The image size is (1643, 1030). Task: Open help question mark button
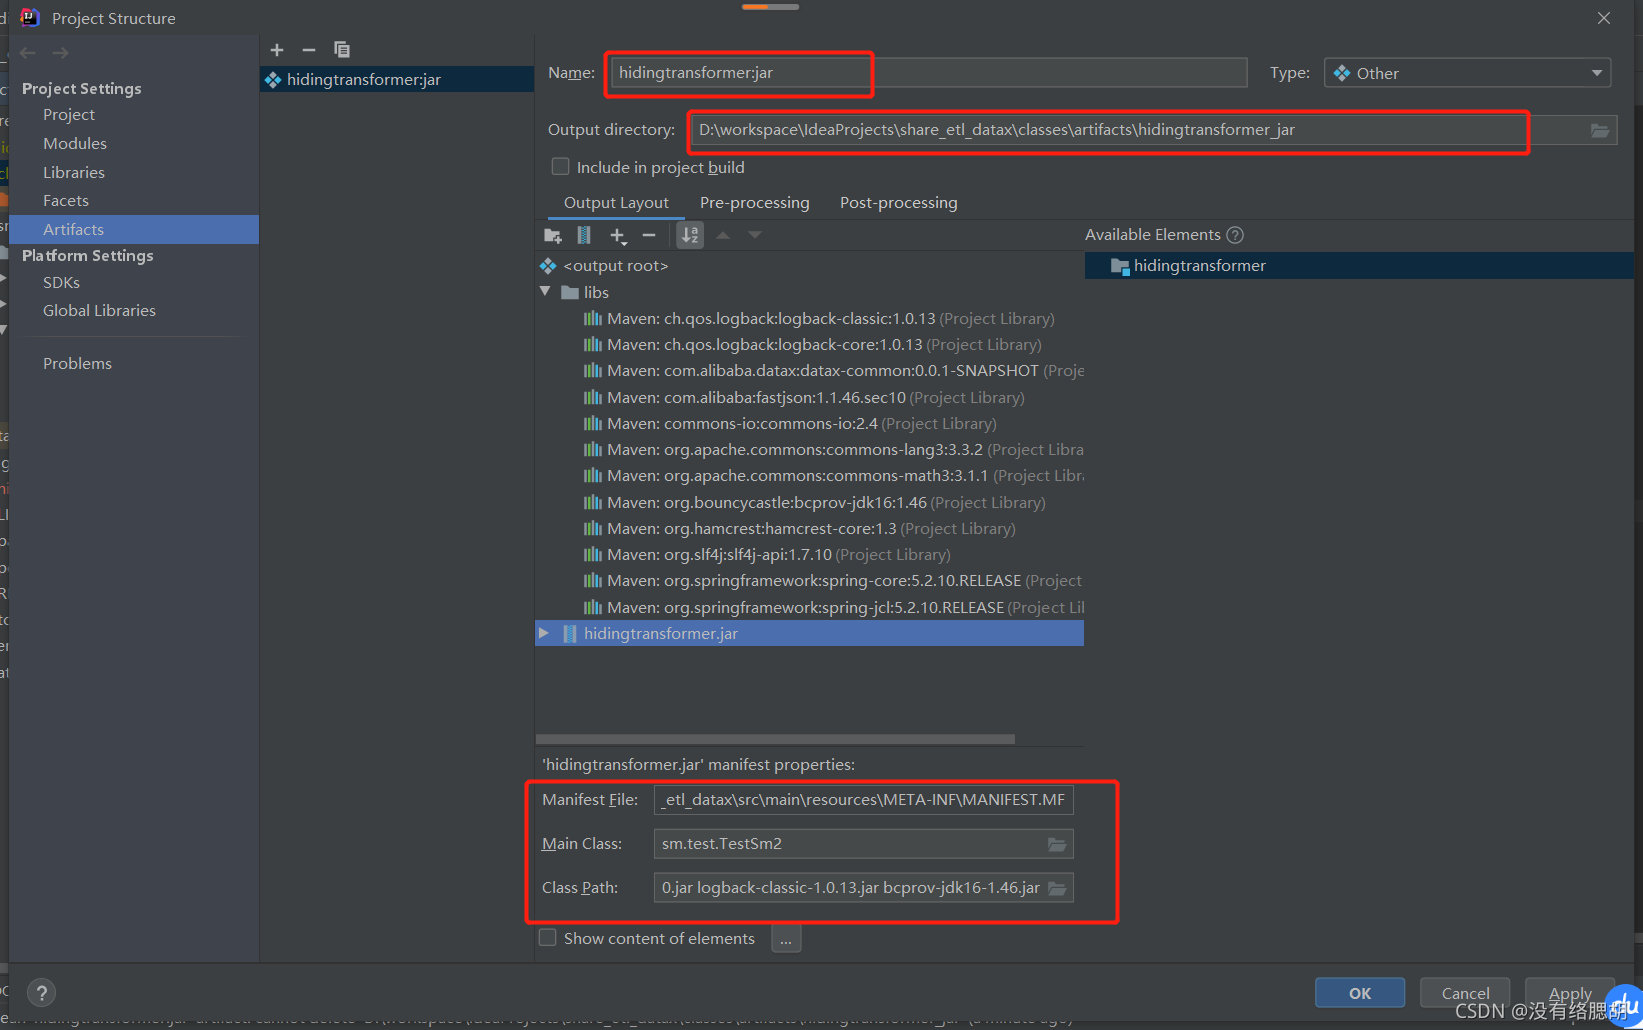pyautogui.click(x=41, y=993)
